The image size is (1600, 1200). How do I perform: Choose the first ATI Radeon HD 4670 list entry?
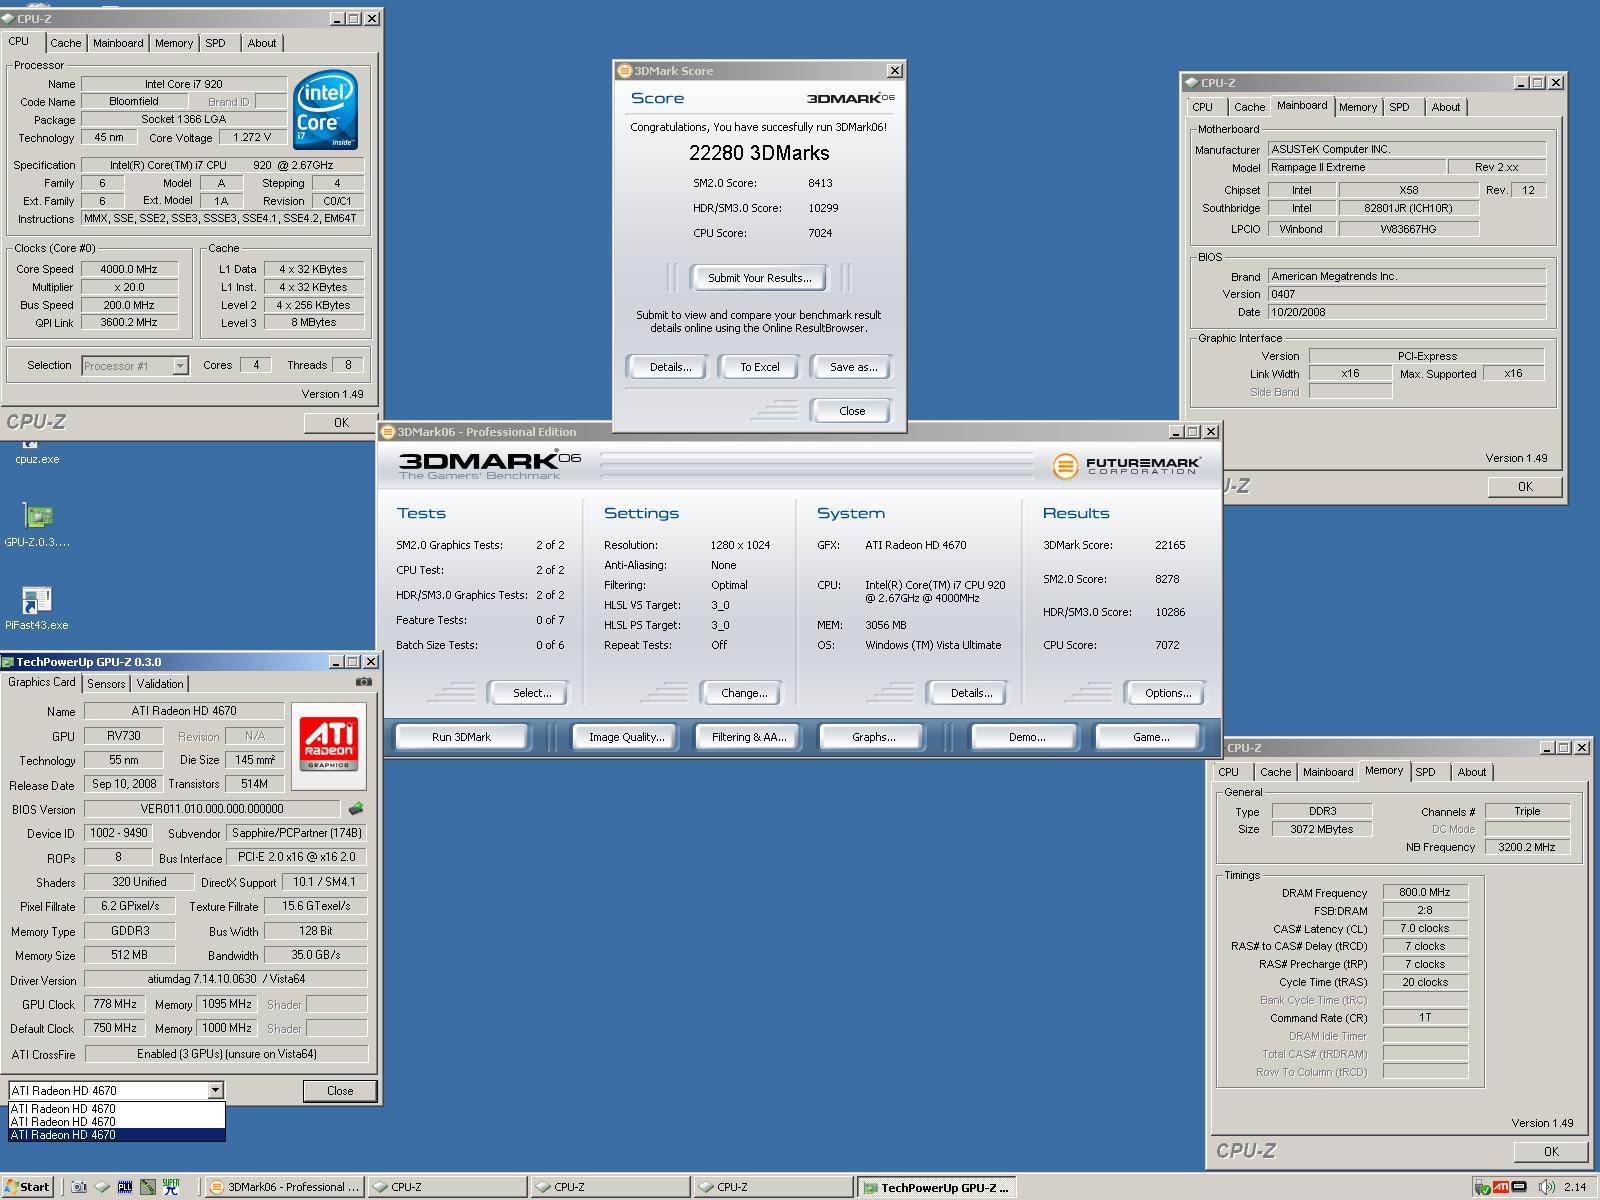116,1108
